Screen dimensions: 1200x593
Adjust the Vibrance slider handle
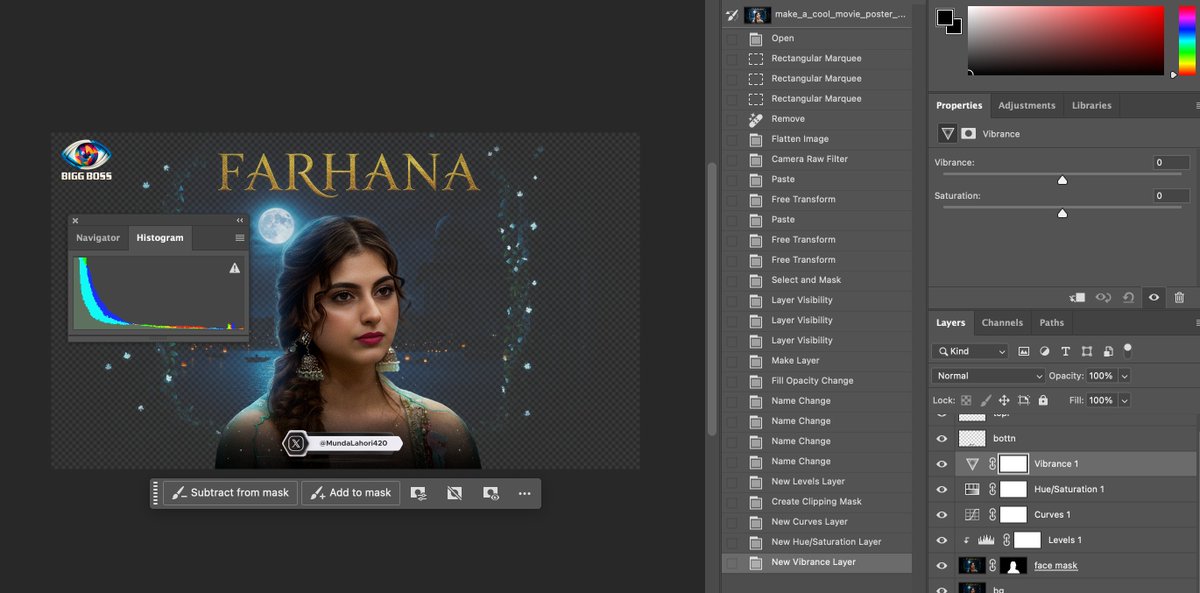pyautogui.click(x=1062, y=180)
